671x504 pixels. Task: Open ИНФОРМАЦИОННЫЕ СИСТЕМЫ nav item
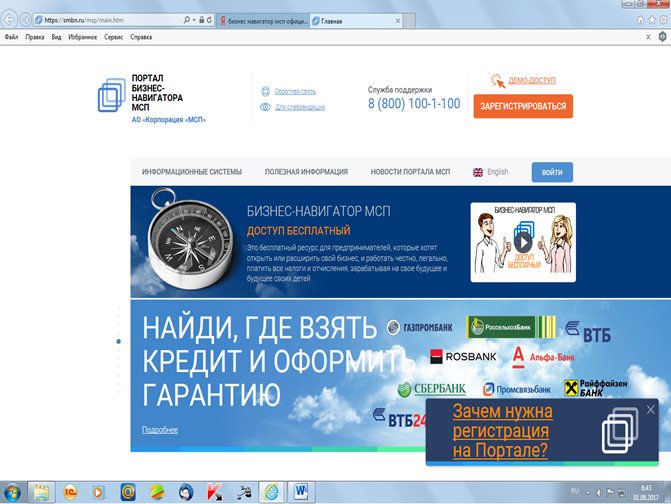192,172
